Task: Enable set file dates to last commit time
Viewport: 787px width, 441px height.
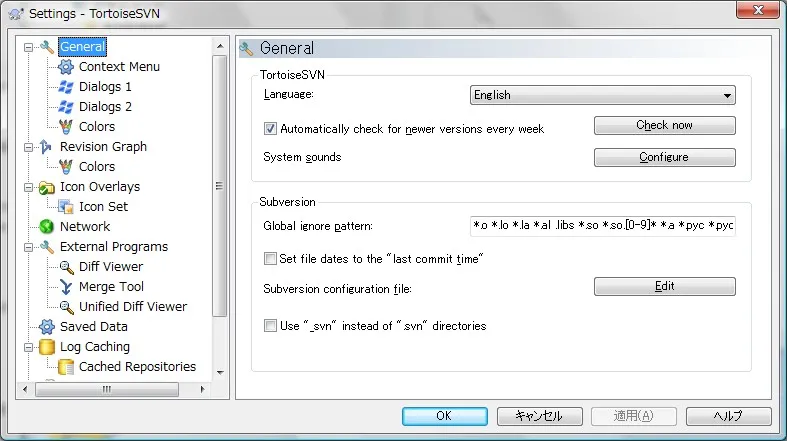Action: tap(270, 259)
